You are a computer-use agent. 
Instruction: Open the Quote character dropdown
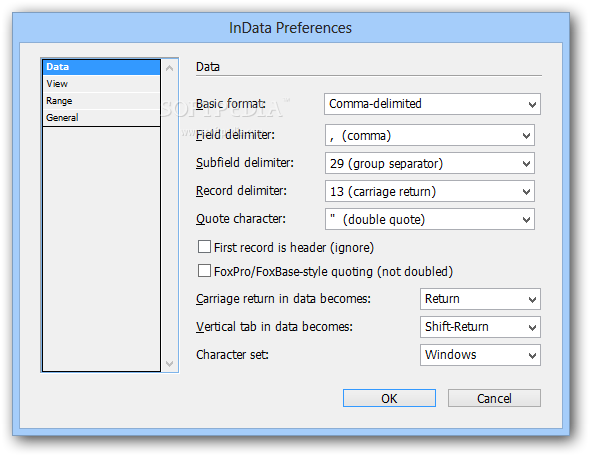click(430, 219)
